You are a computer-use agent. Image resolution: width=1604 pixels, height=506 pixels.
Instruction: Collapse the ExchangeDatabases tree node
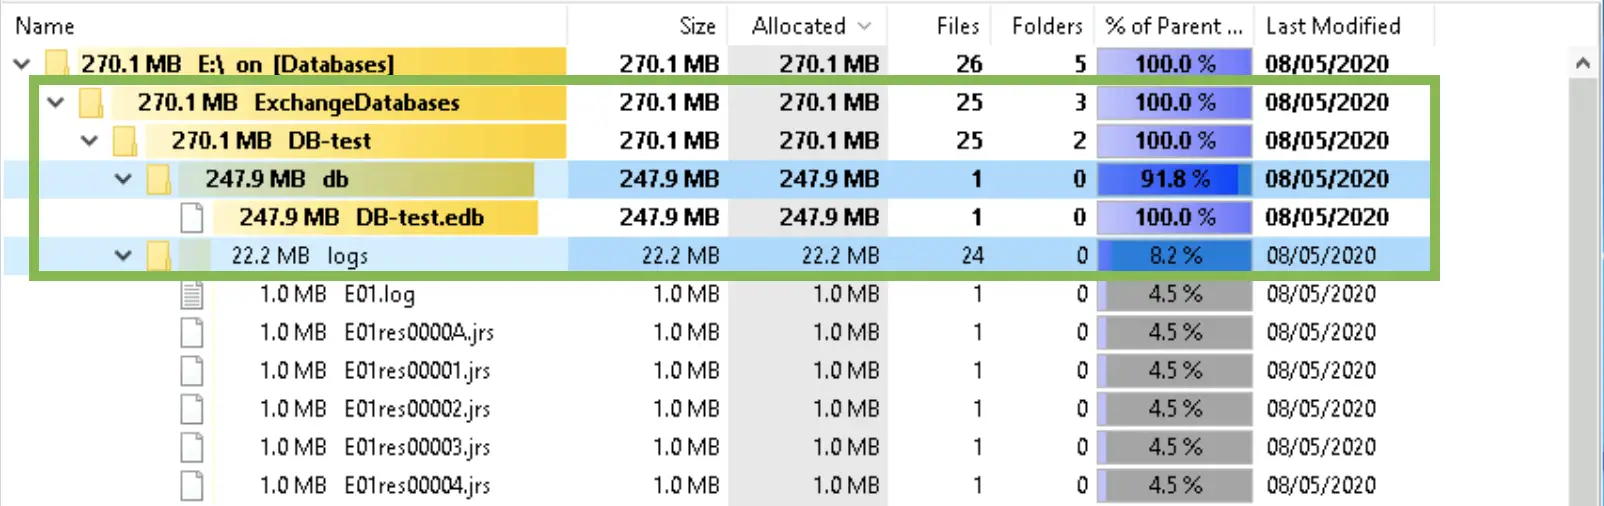[x=56, y=102]
